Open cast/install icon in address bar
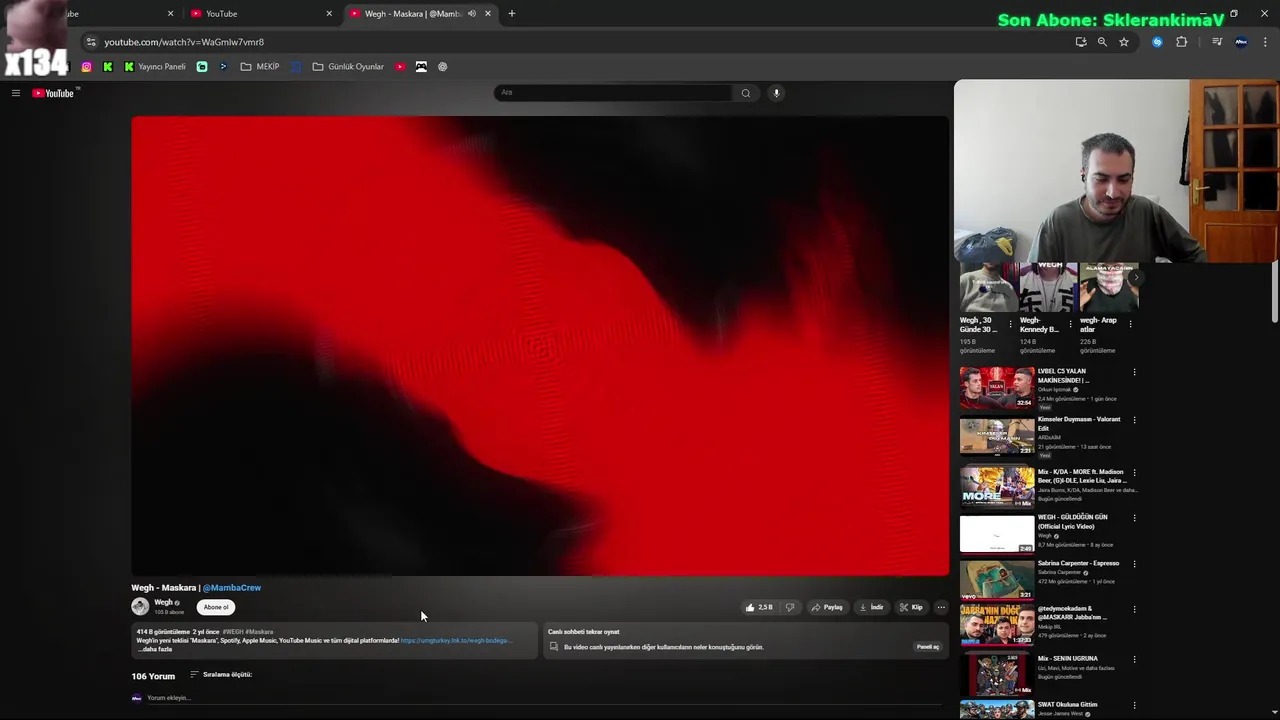 click(1081, 42)
